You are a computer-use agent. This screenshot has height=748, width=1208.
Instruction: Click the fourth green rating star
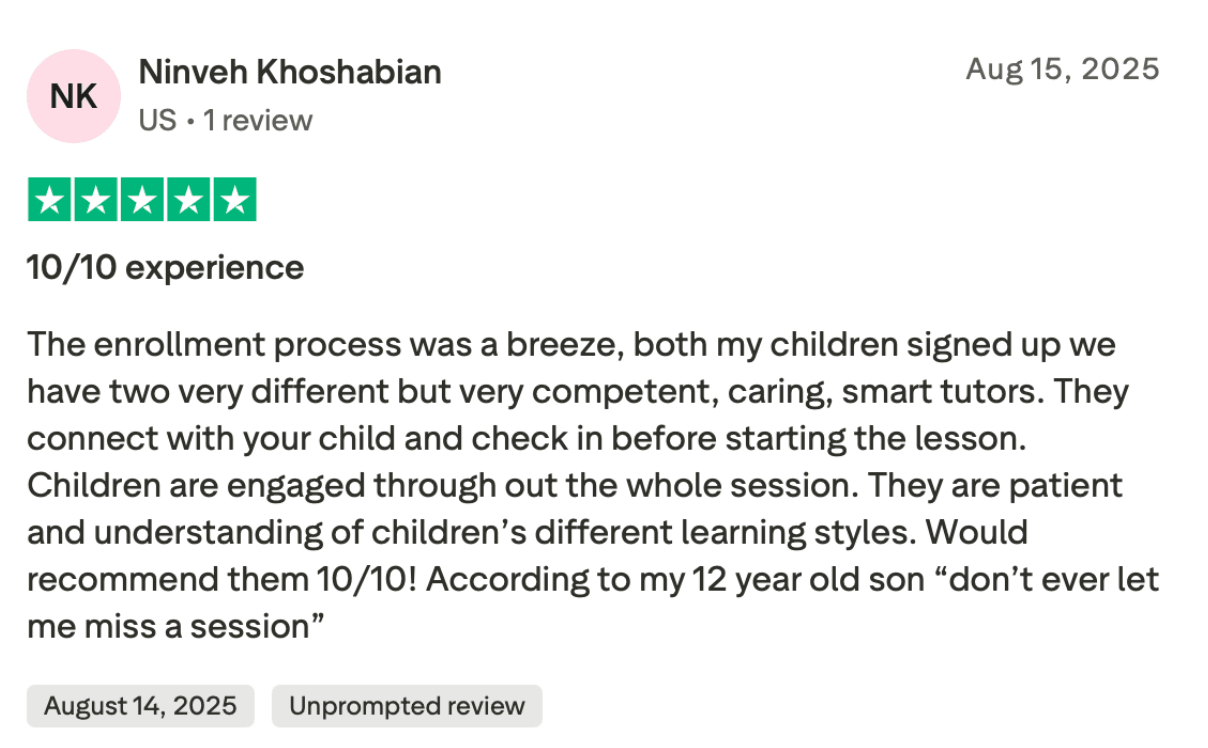click(x=188, y=200)
